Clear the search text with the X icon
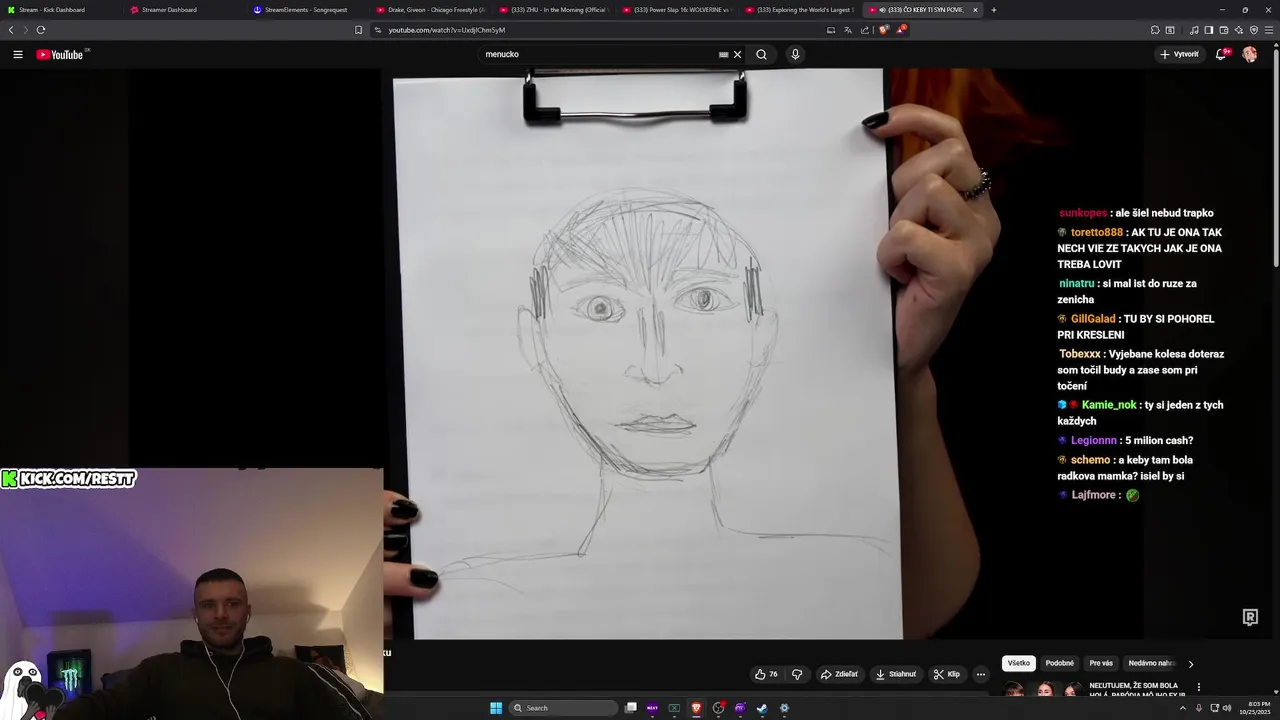1280x720 pixels. click(x=738, y=54)
